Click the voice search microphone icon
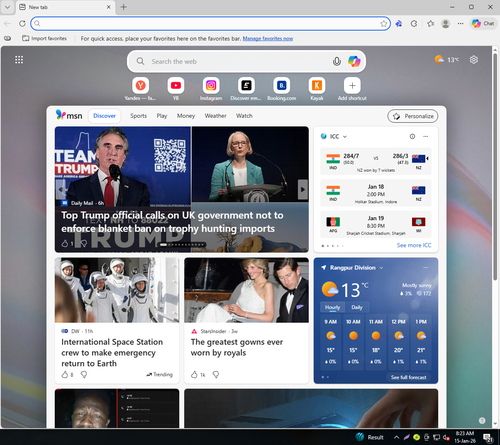 [x=337, y=61]
